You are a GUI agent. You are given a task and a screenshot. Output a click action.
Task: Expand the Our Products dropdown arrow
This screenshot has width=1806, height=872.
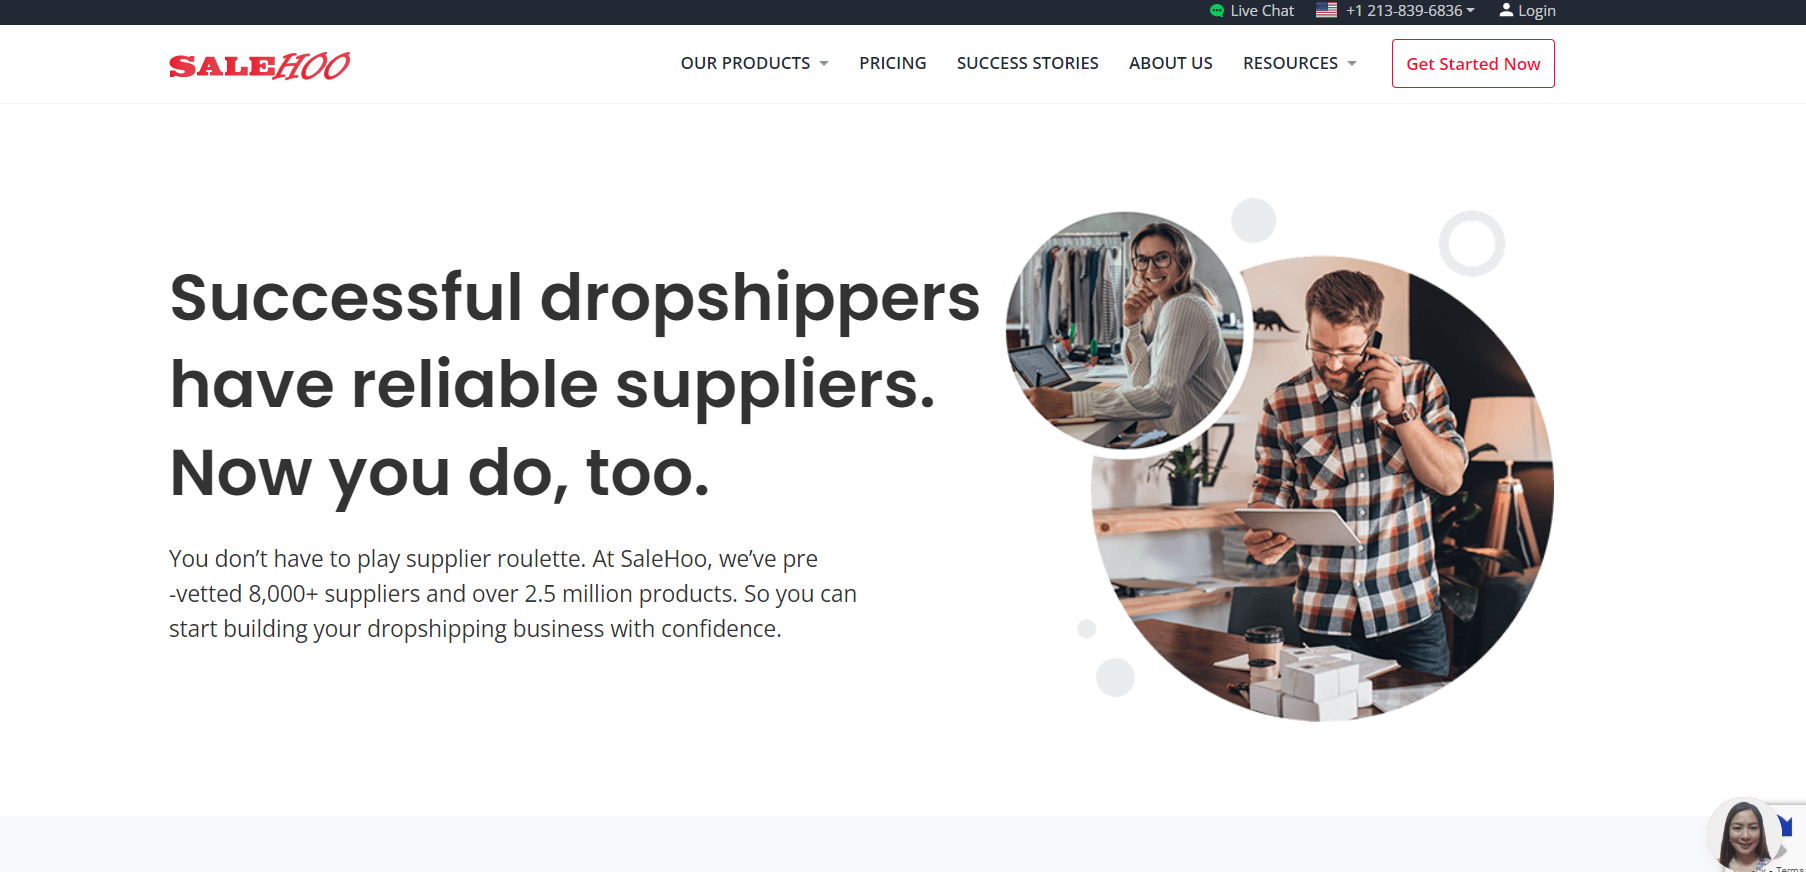click(824, 63)
